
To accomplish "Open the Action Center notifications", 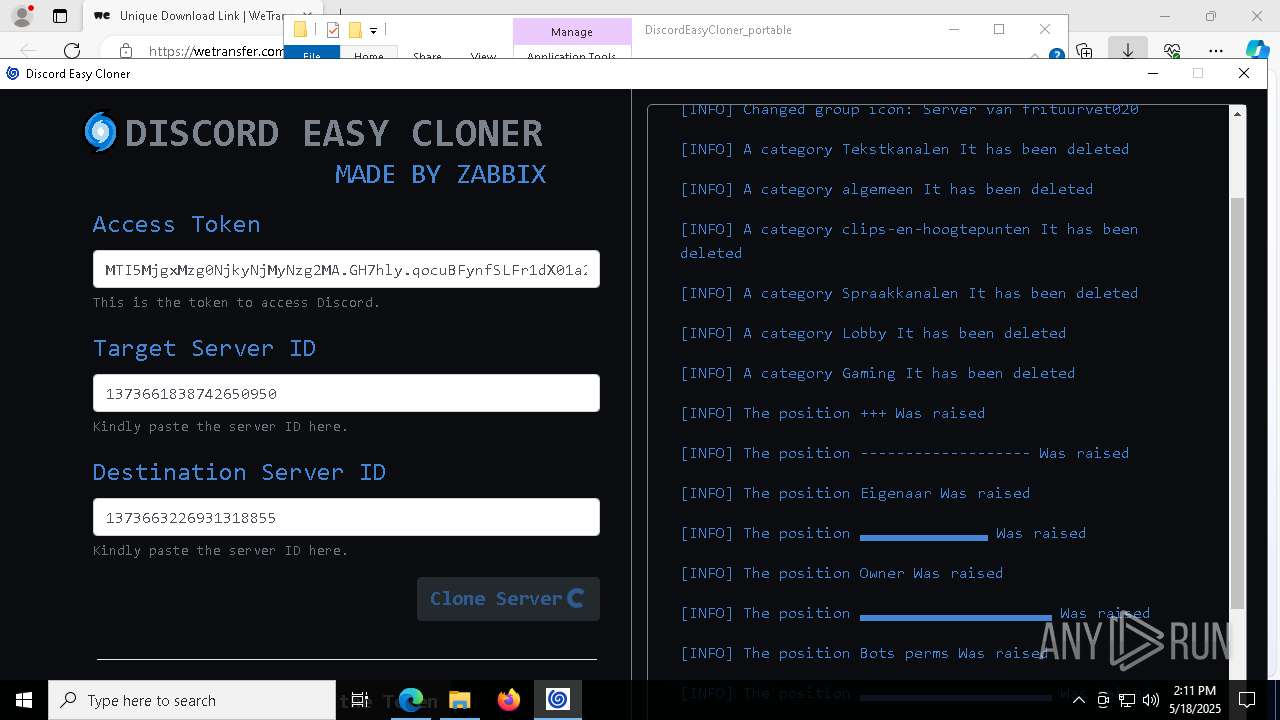I will [x=1247, y=700].
